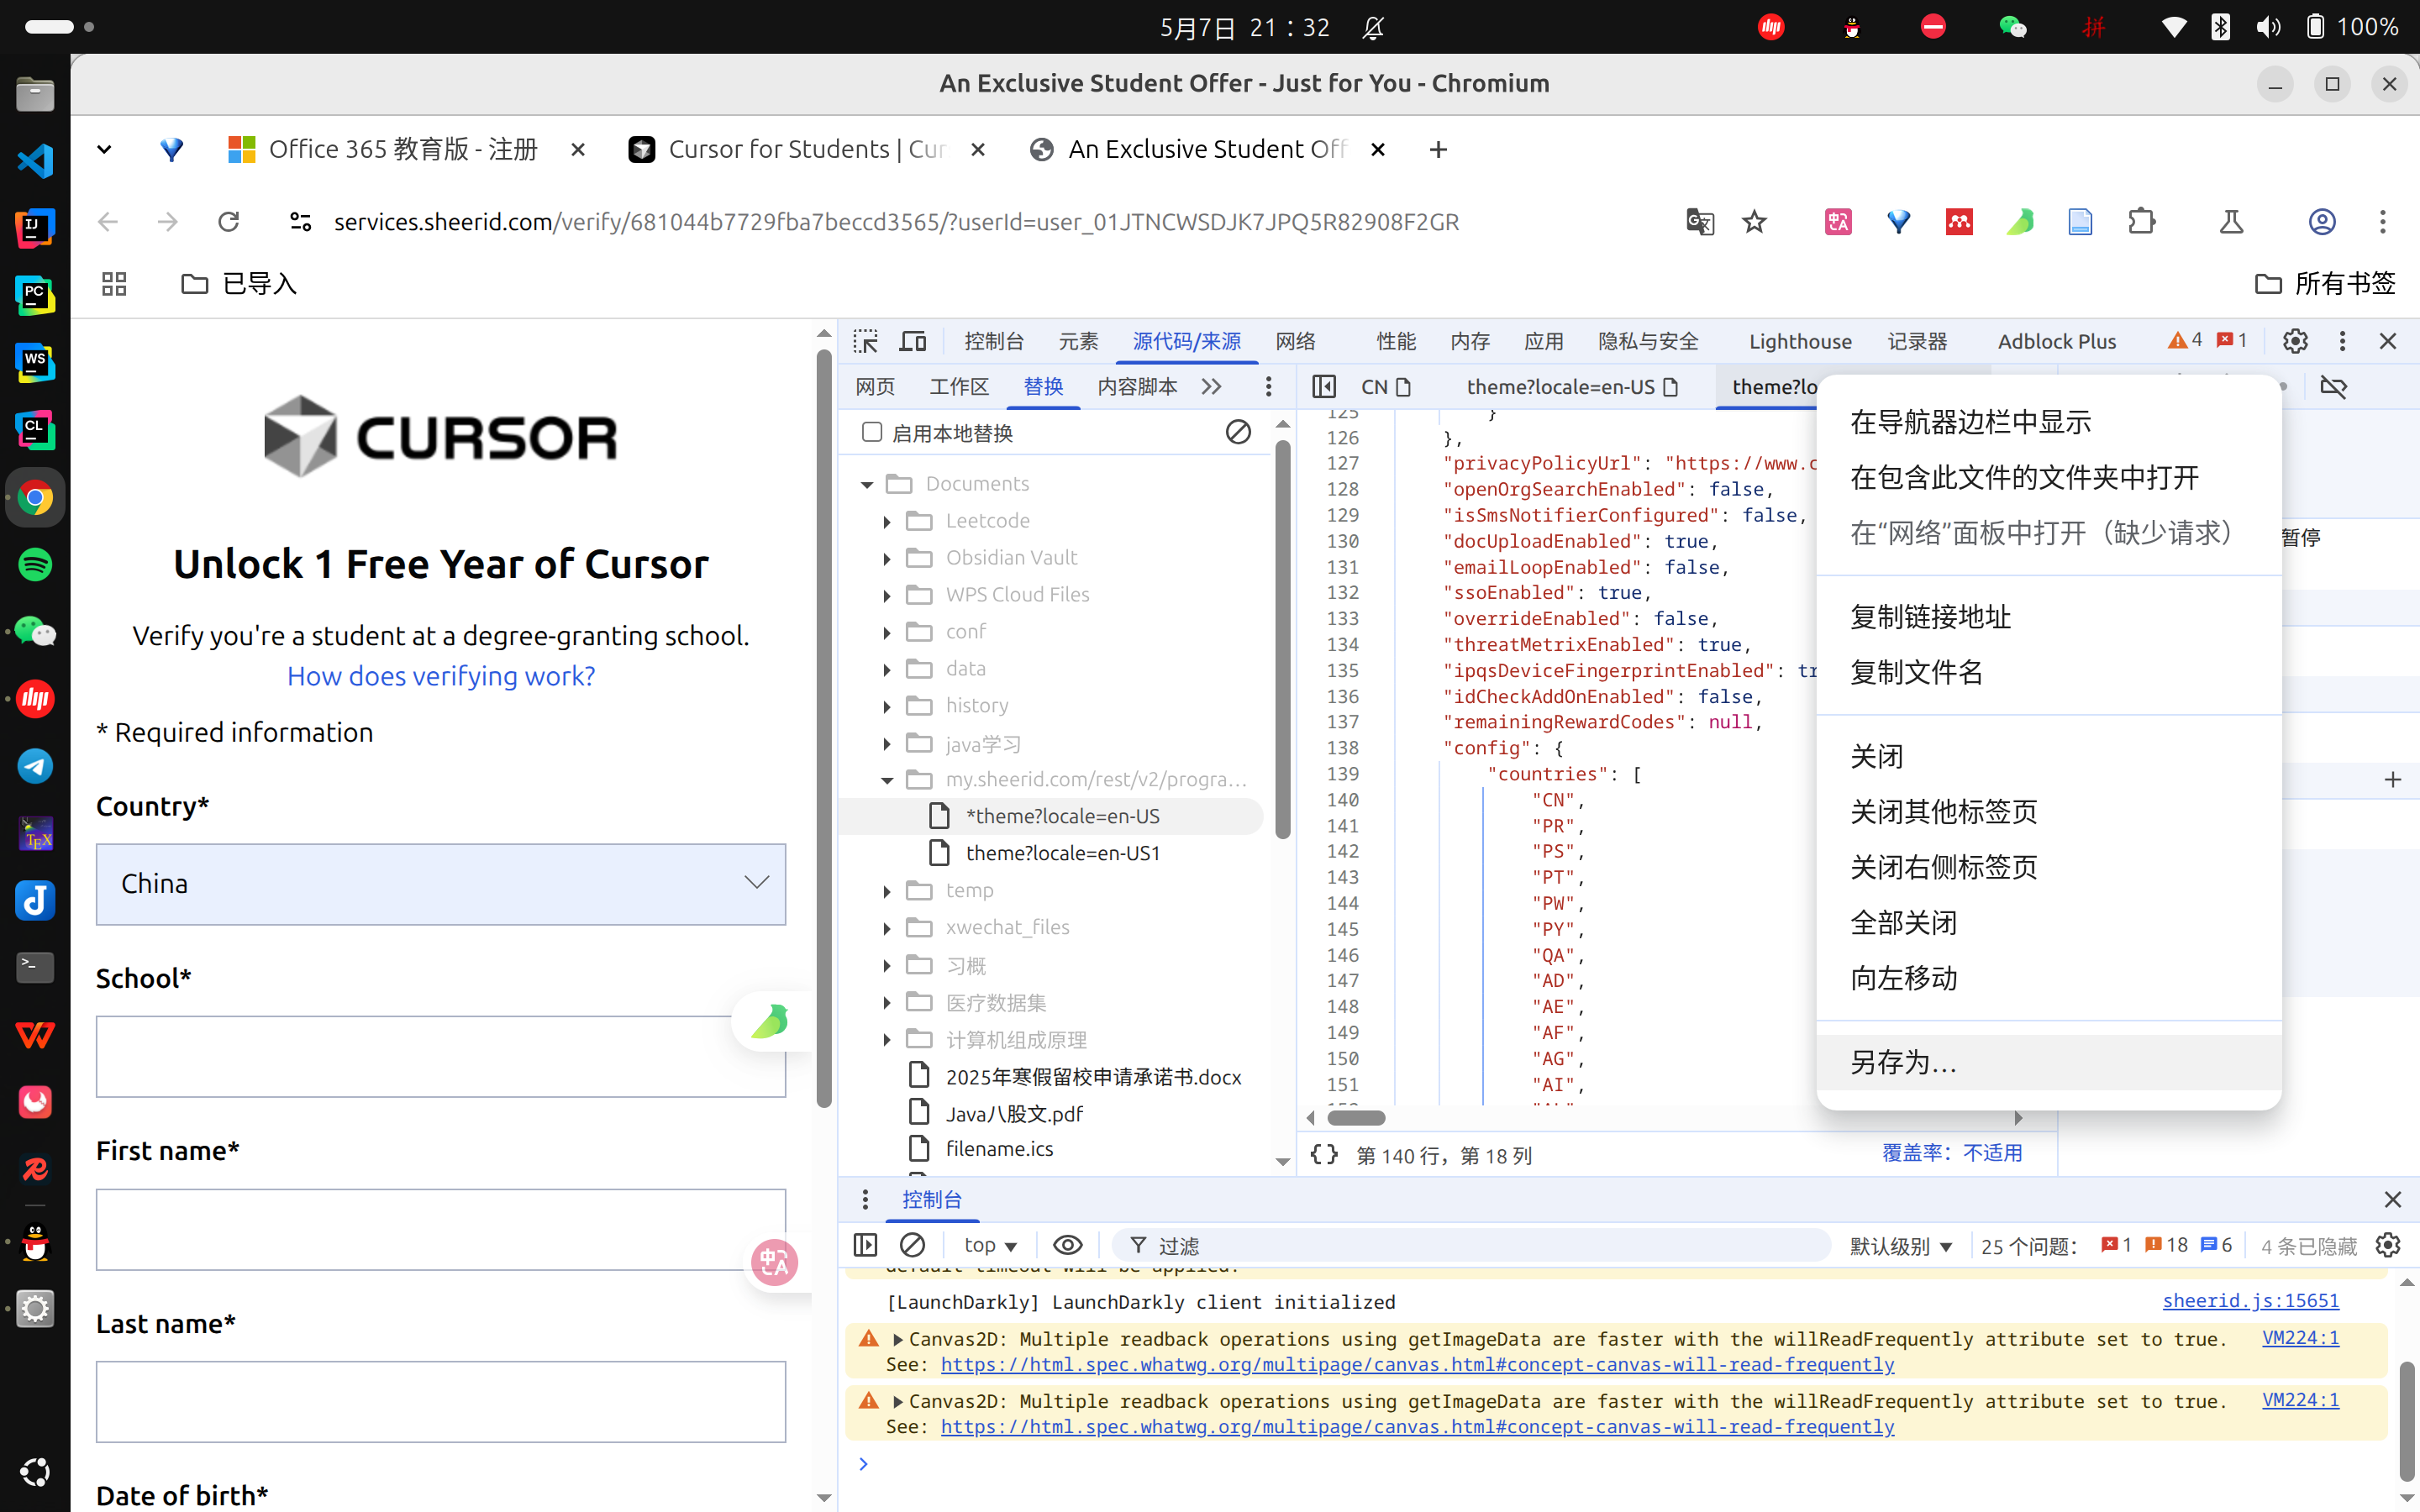The image size is (2420, 1512).
Task: Click the School input field
Action: tap(441, 1056)
